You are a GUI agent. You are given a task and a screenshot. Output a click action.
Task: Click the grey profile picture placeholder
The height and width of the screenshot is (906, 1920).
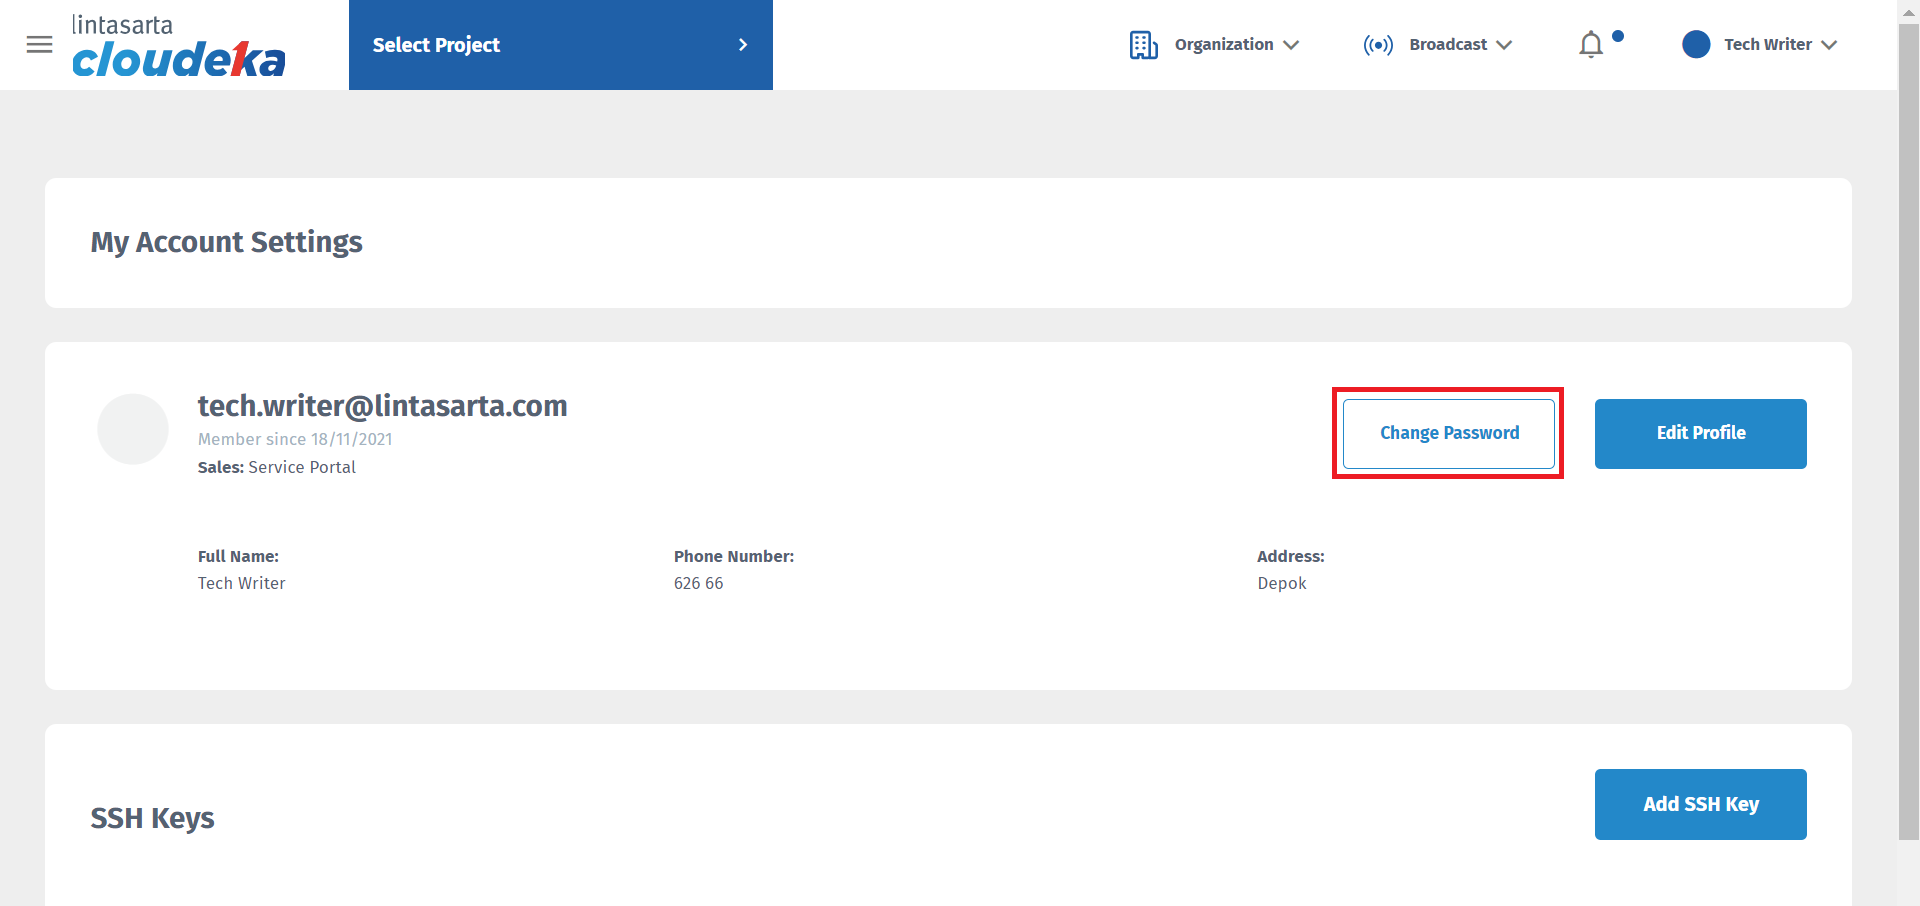[x=133, y=429]
